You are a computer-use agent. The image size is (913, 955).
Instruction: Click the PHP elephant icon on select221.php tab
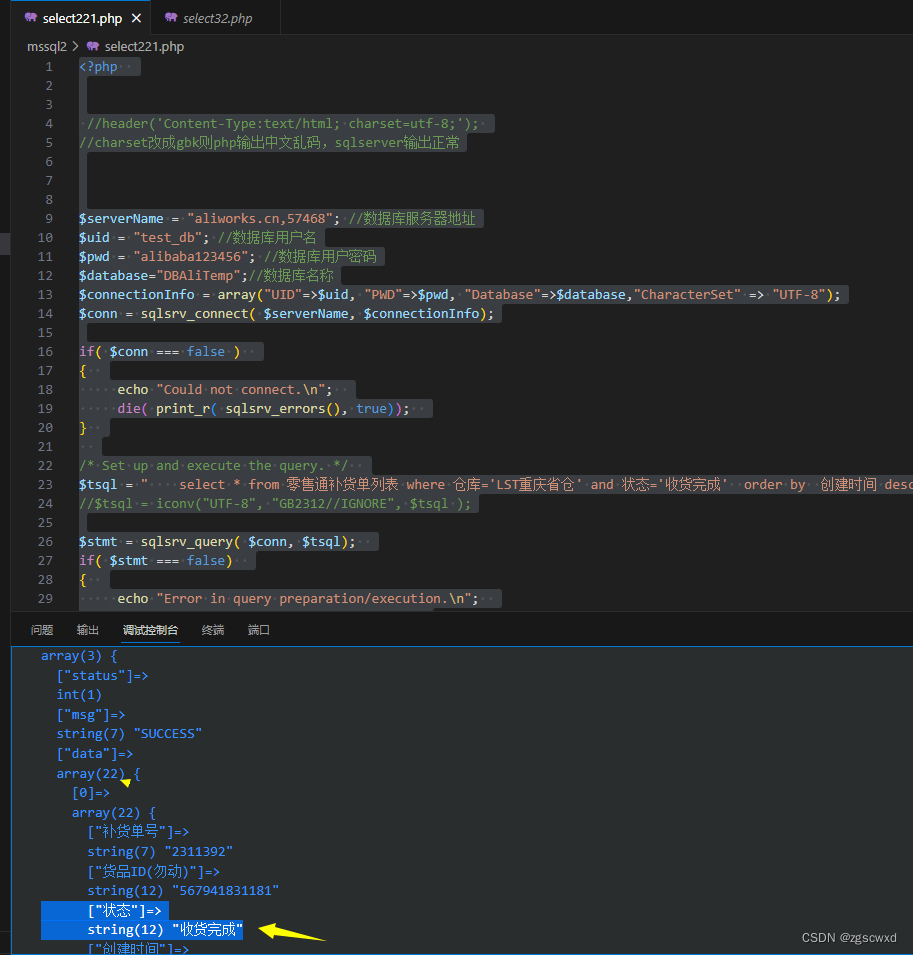point(31,17)
